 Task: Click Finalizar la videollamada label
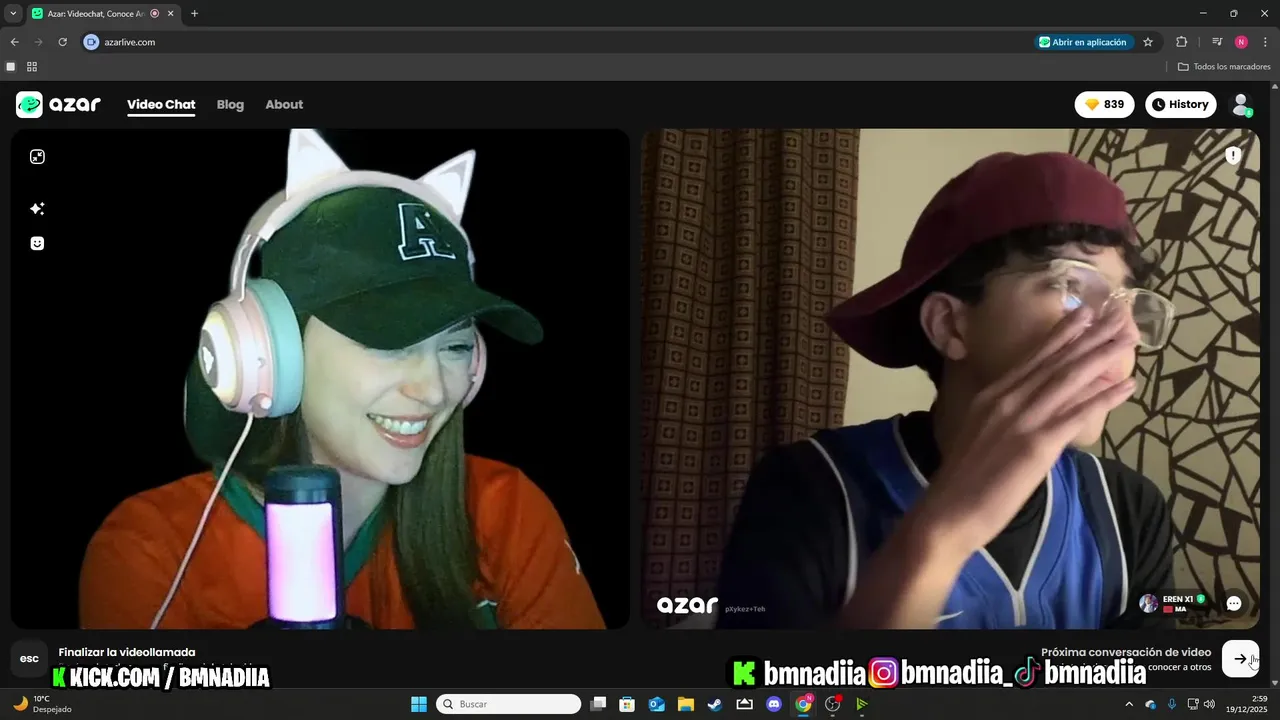point(127,652)
